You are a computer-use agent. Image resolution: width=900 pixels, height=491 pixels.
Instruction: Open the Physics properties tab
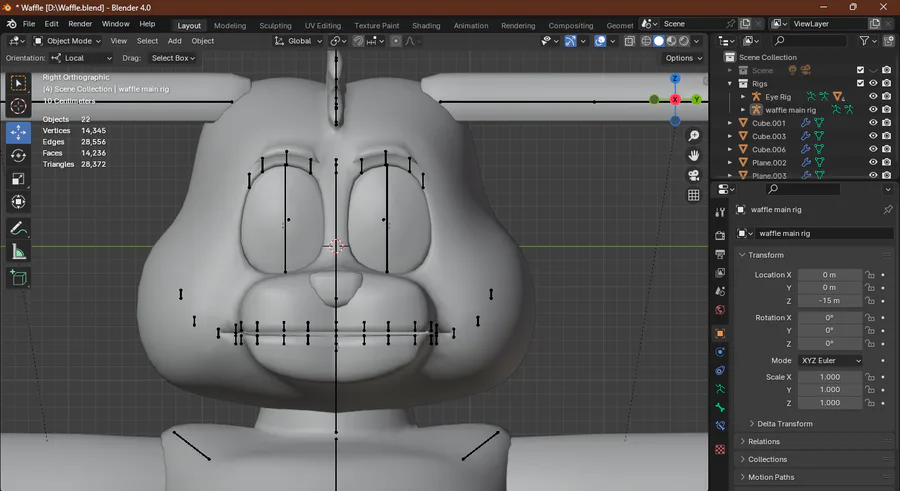click(x=720, y=351)
